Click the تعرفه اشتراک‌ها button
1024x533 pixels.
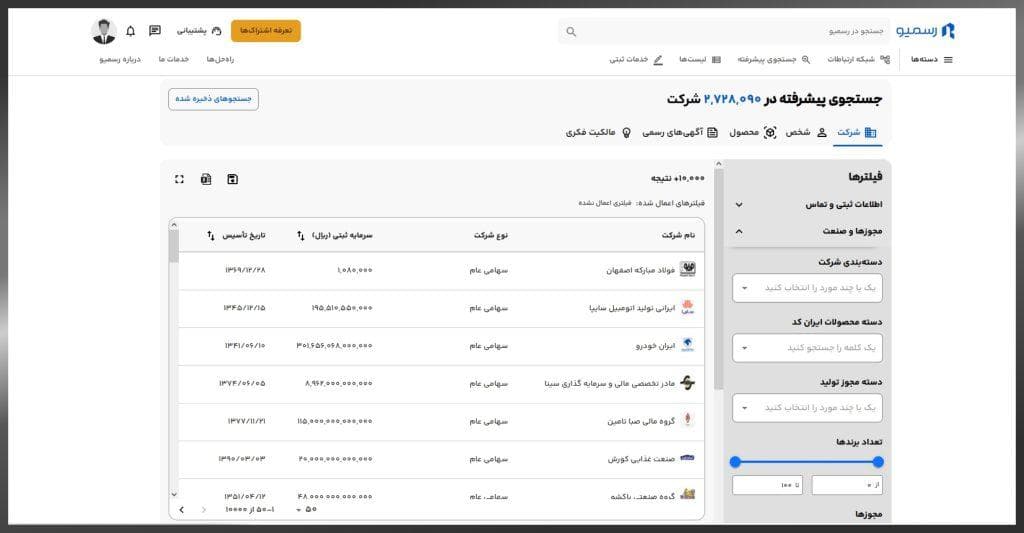tap(266, 31)
